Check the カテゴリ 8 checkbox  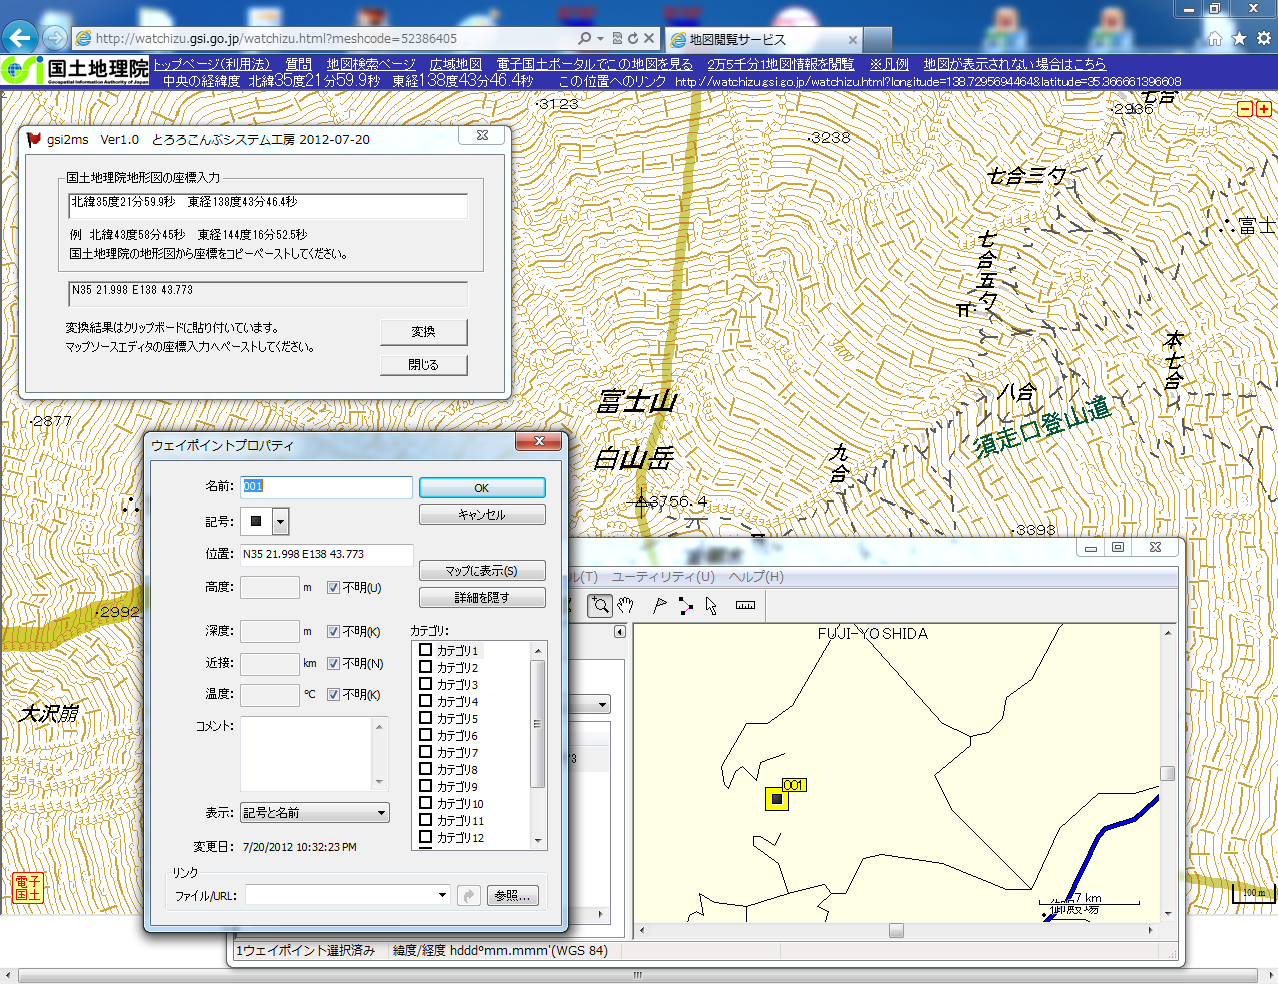pos(426,769)
